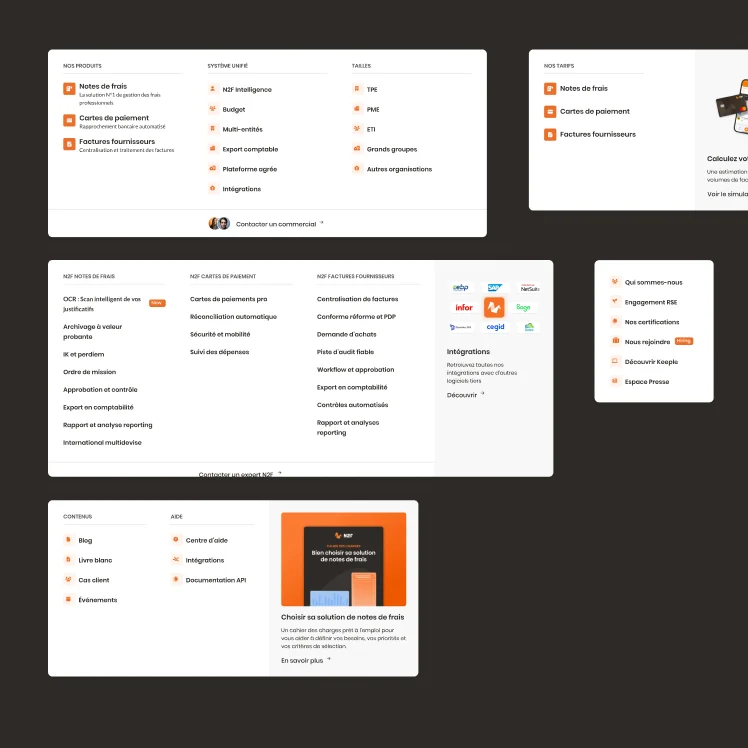The width and height of the screenshot is (748, 748).
Task: Open Demande d'achats entry
Action: tap(346, 334)
